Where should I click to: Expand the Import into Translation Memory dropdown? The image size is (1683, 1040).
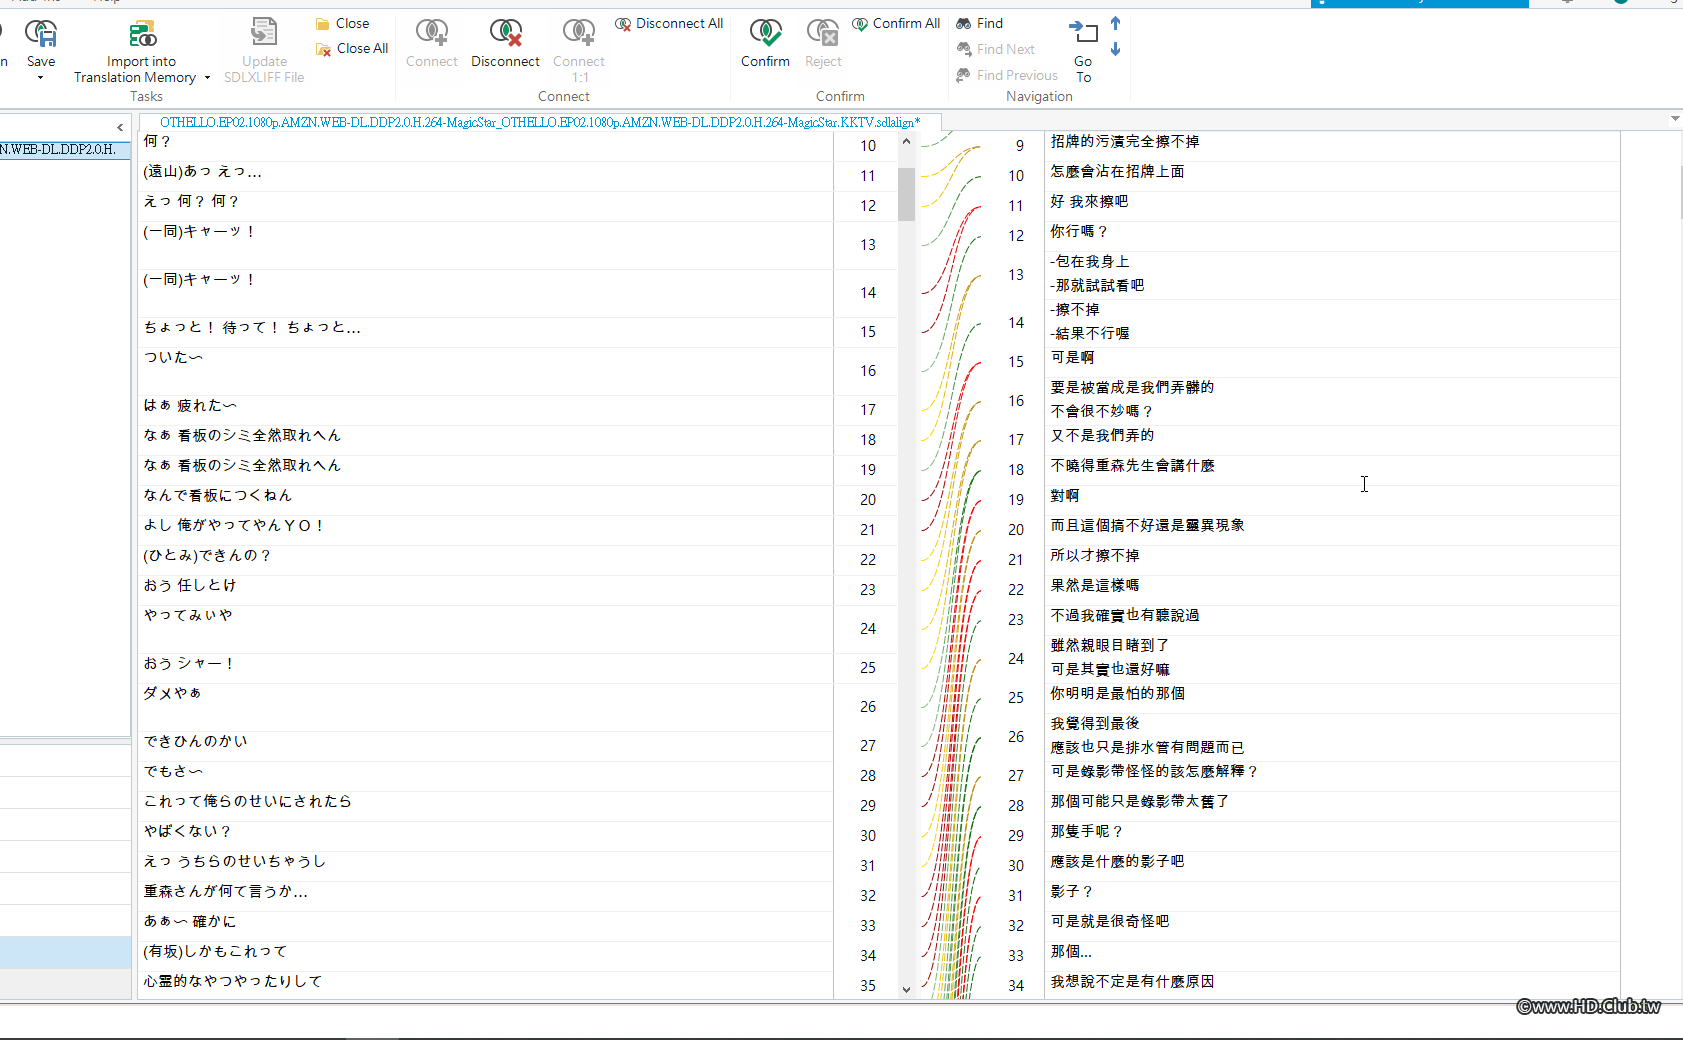[x=207, y=78]
